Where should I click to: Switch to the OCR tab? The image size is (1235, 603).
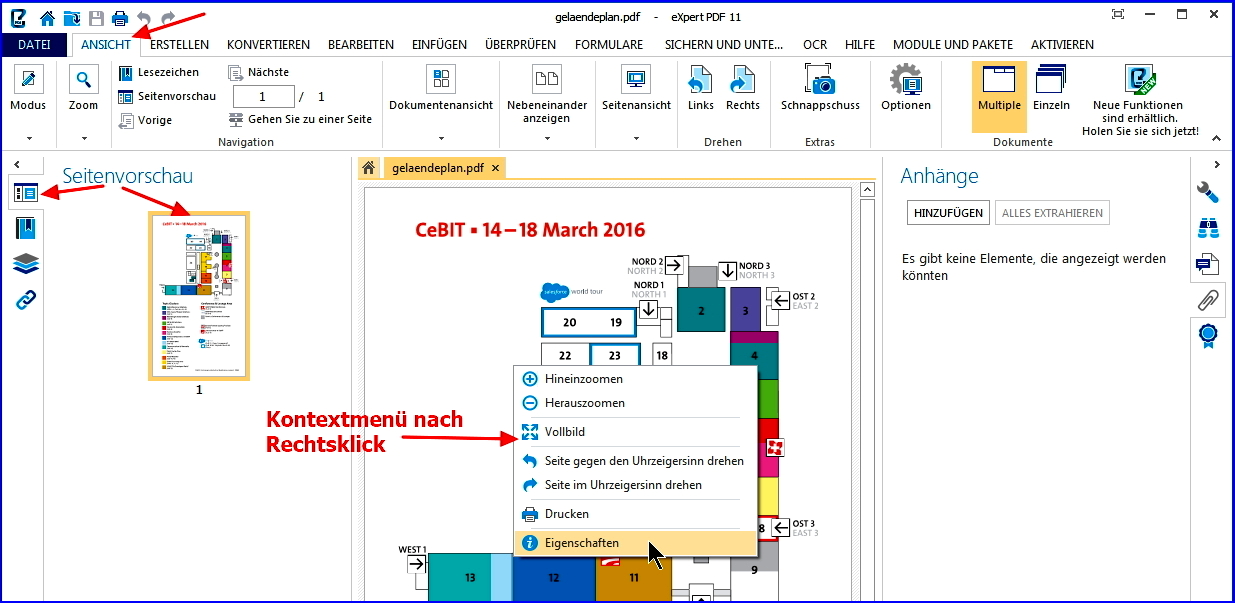pyautogui.click(x=814, y=45)
